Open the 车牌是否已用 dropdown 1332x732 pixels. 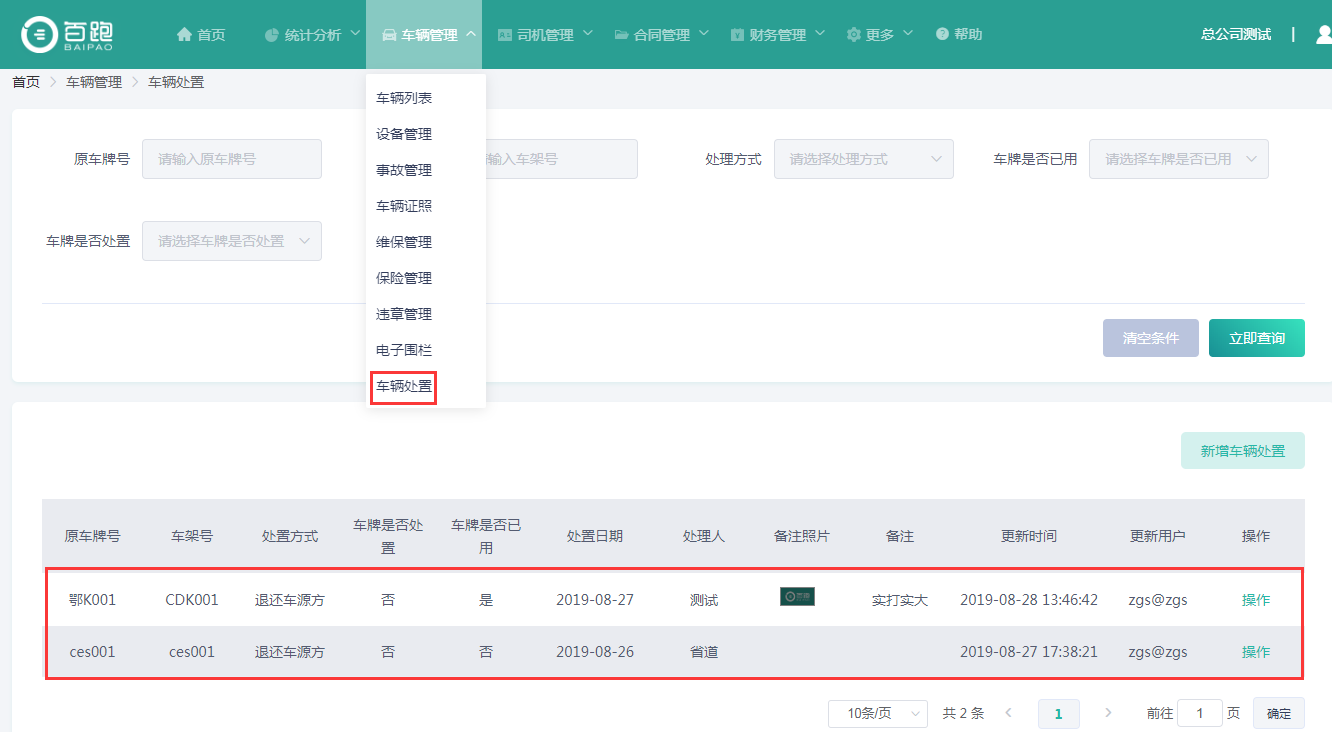(x=1178, y=159)
